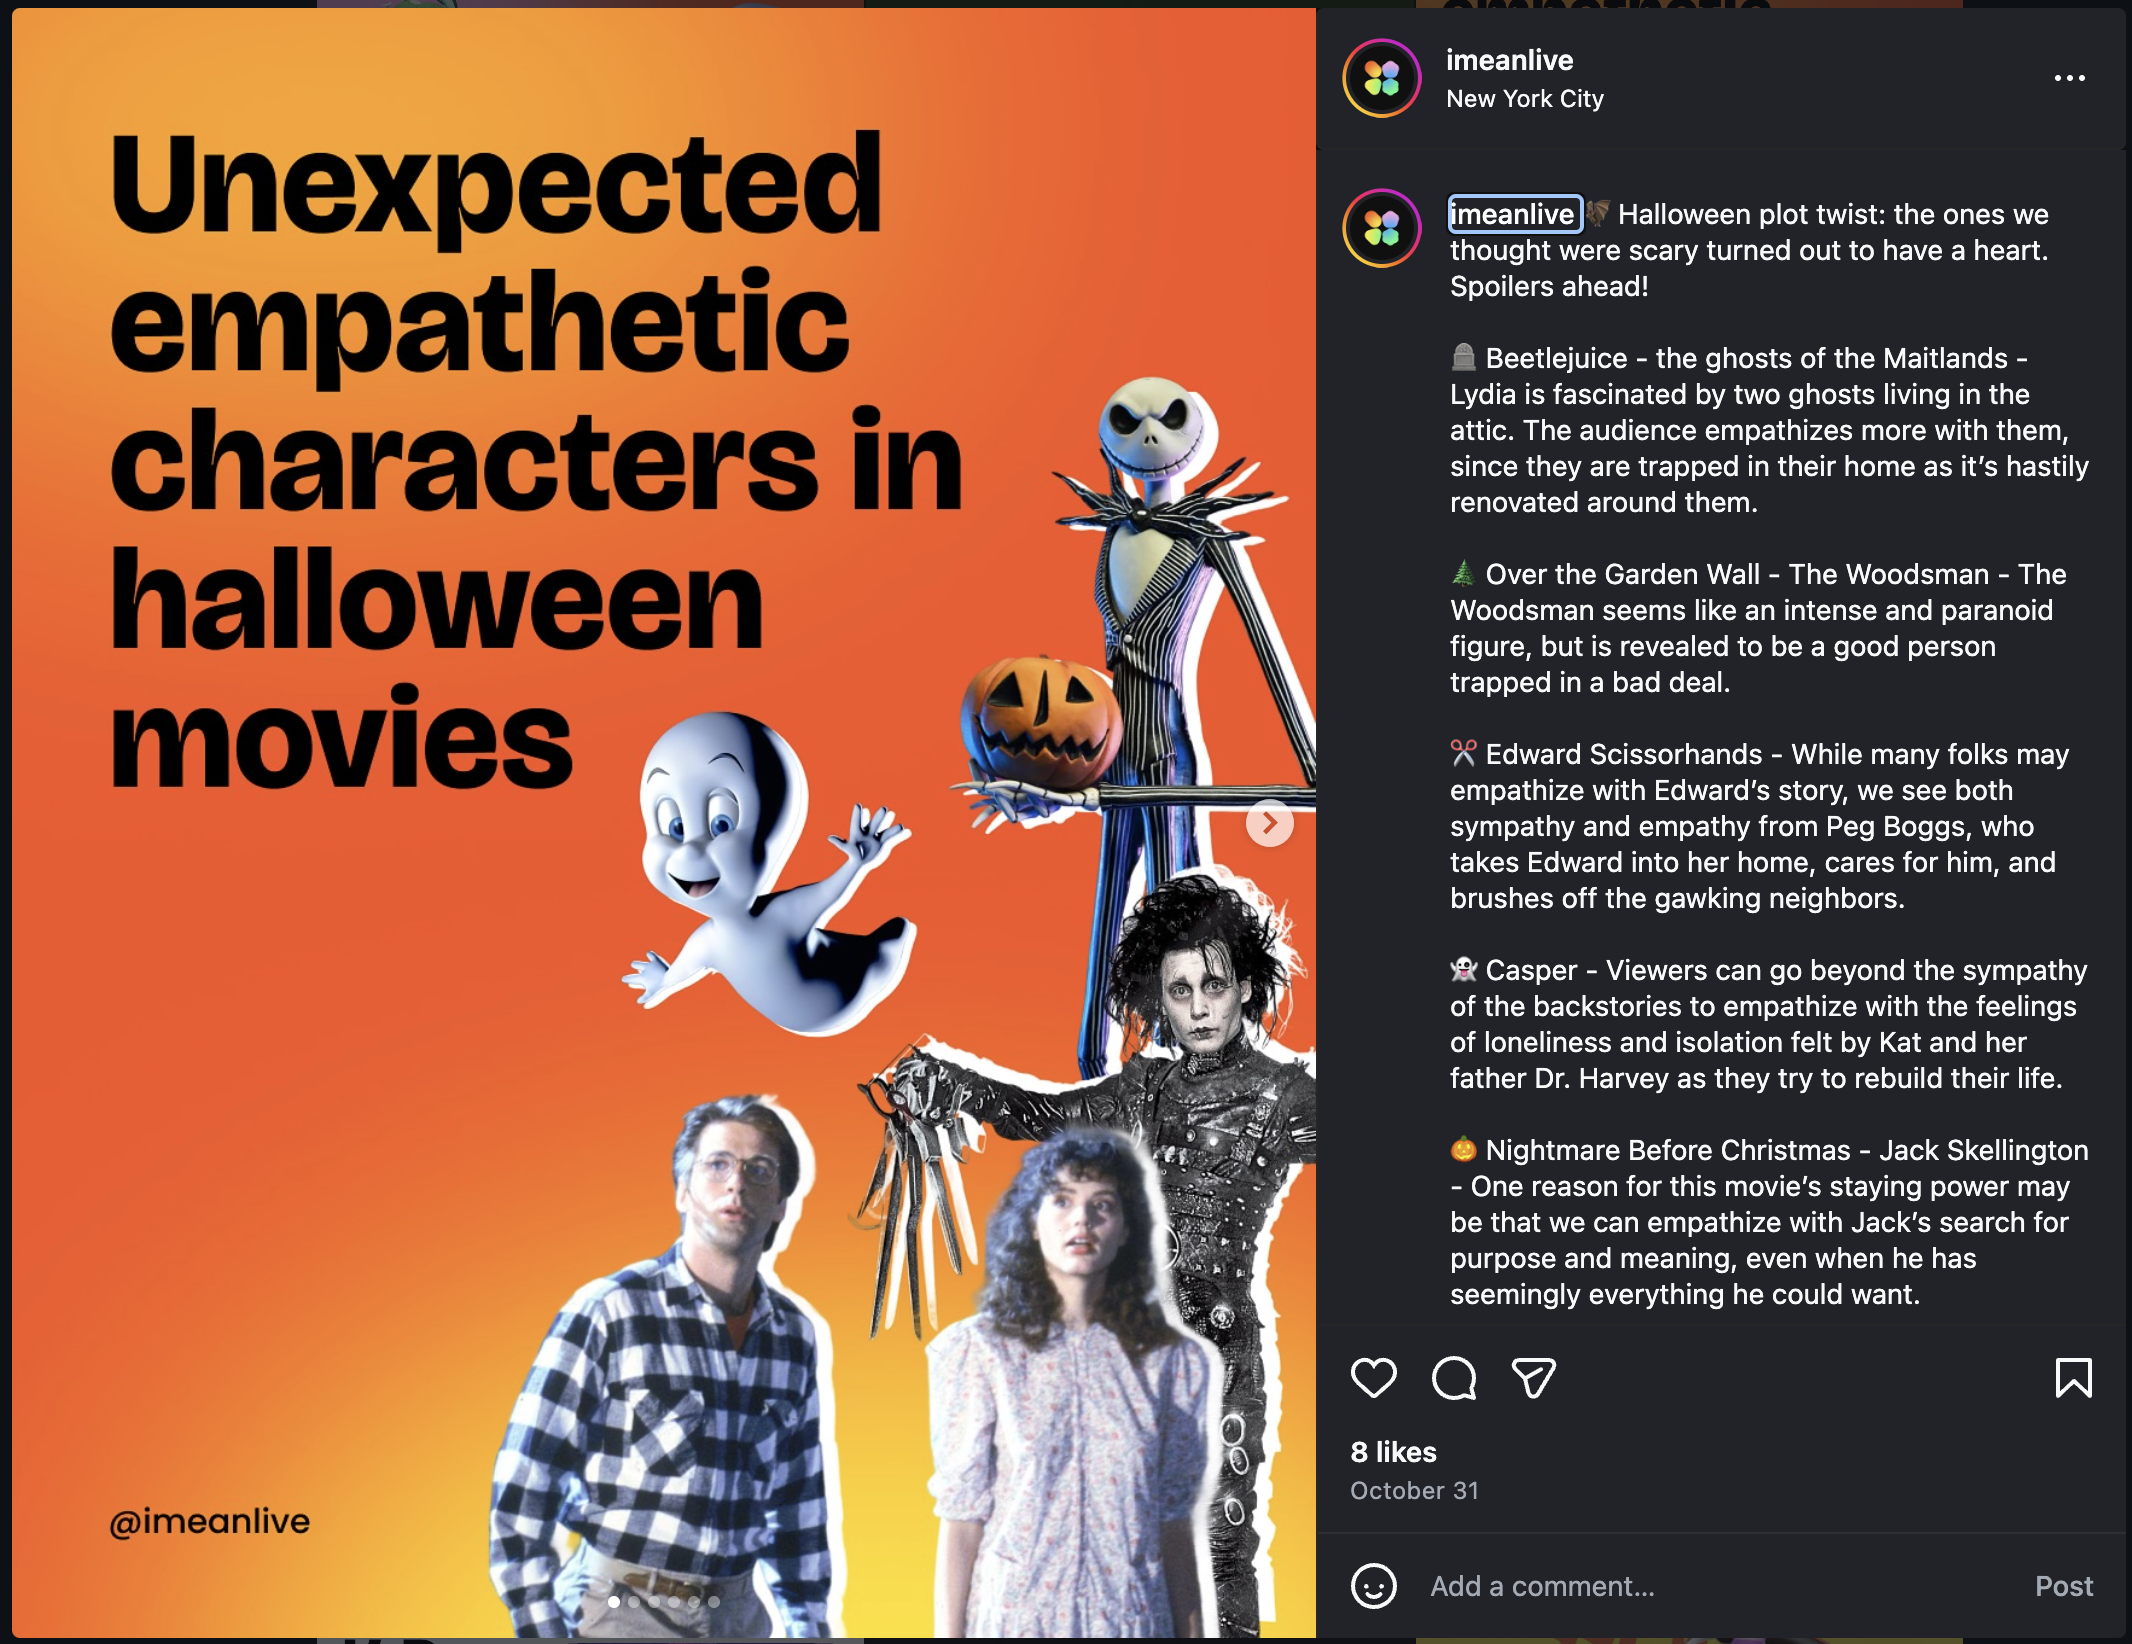Click the Post comment button

(2064, 1586)
